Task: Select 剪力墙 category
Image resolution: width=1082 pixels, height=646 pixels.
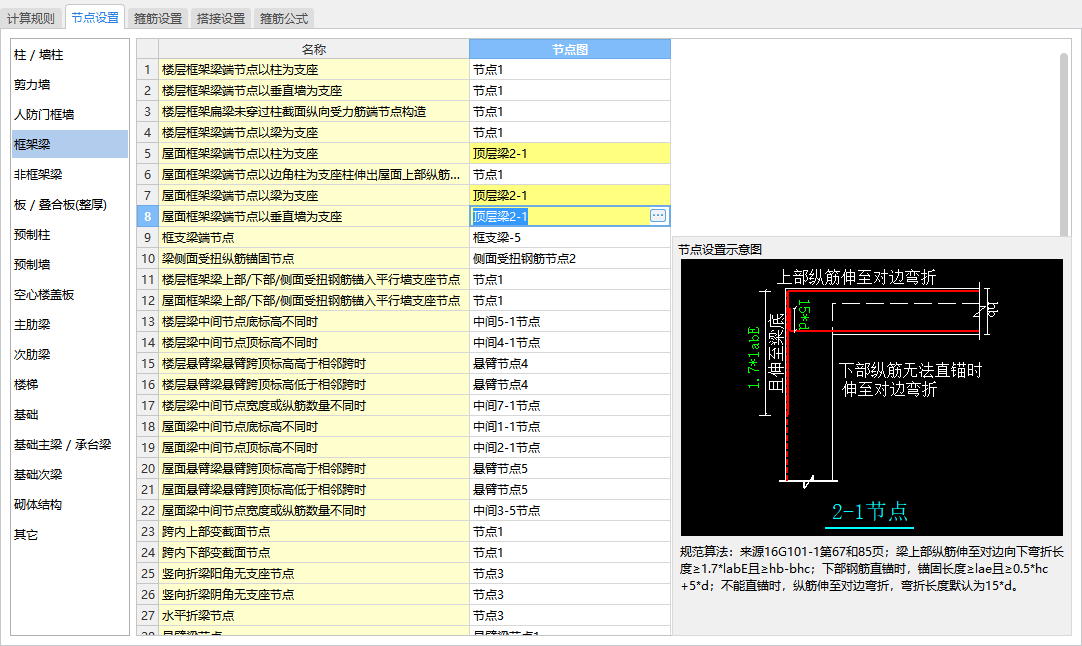Action: [x=70, y=85]
